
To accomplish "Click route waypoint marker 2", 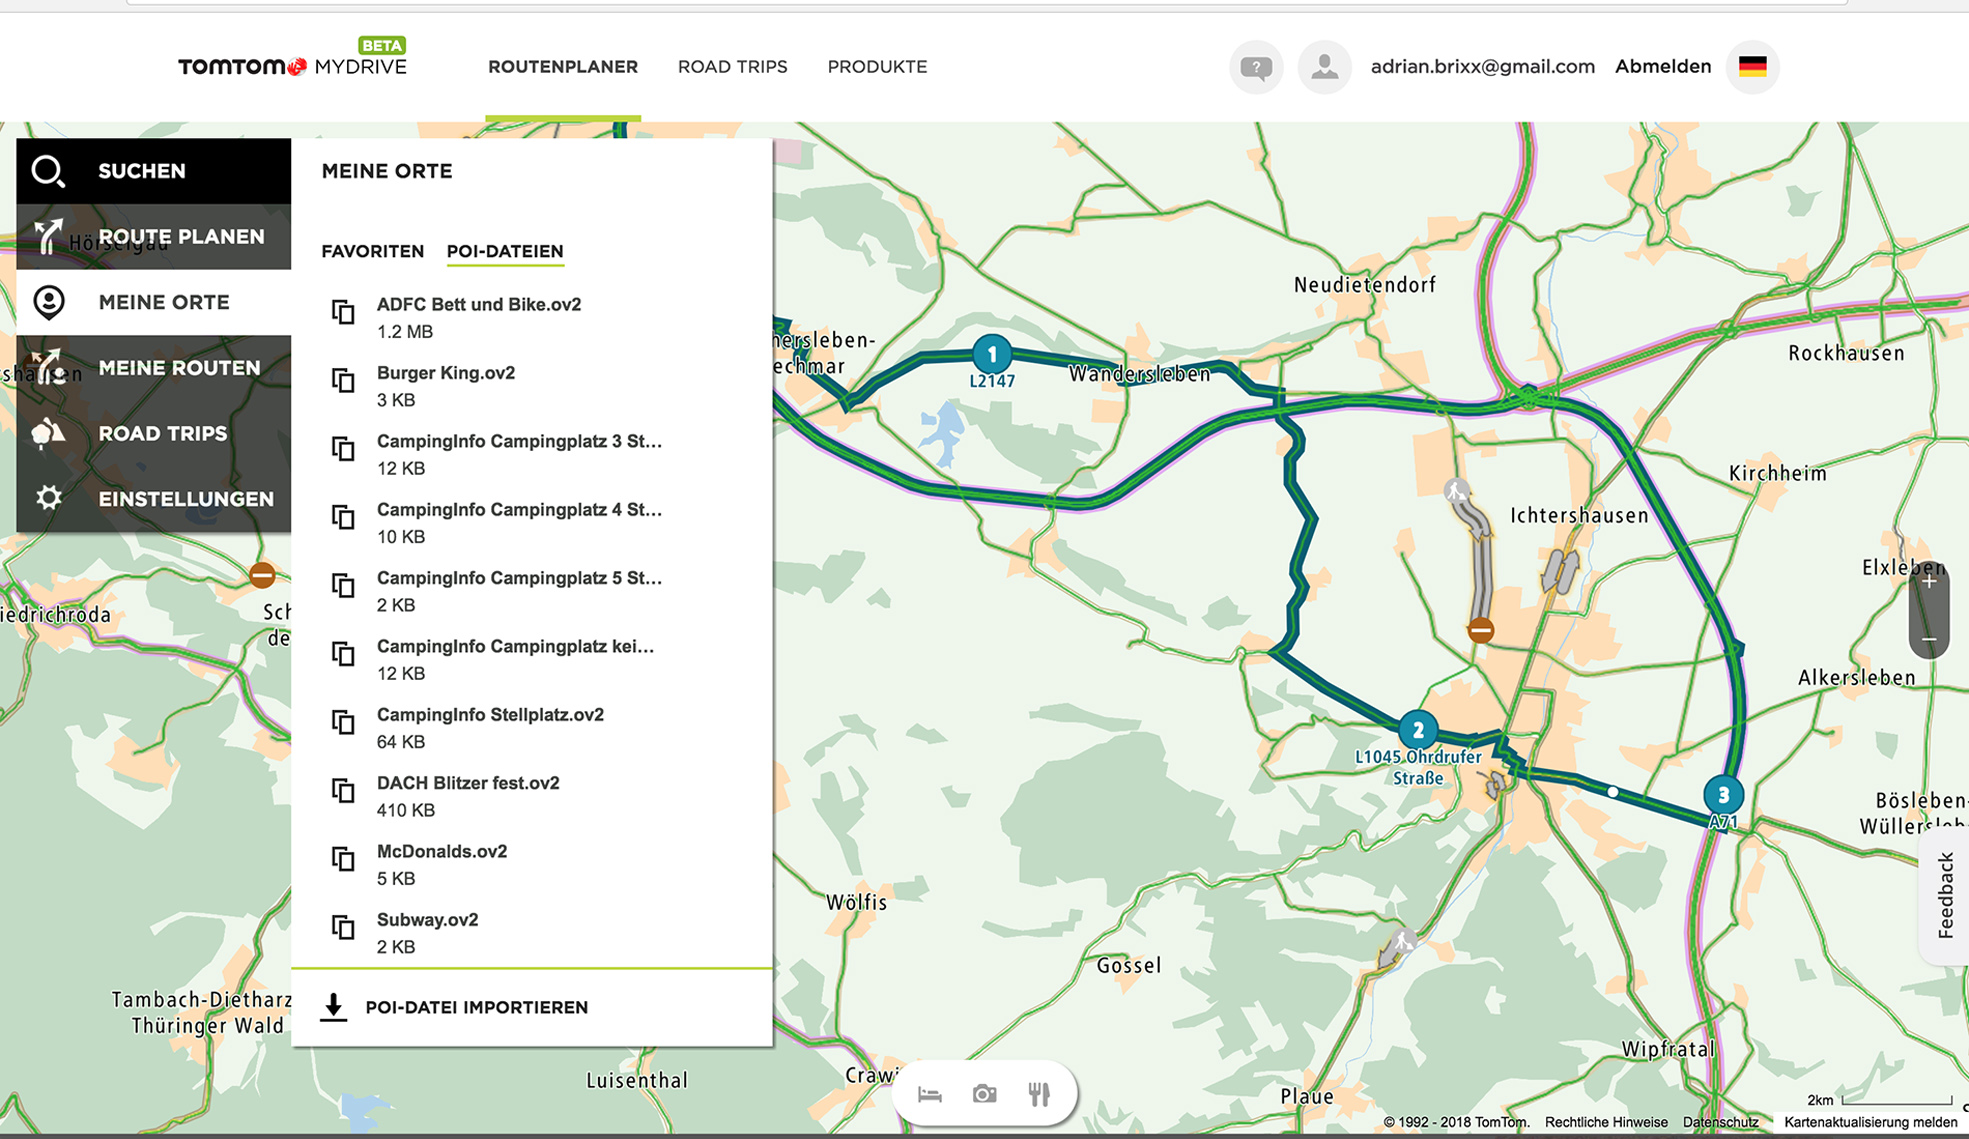I will pyautogui.click(x=1417, y=730).
